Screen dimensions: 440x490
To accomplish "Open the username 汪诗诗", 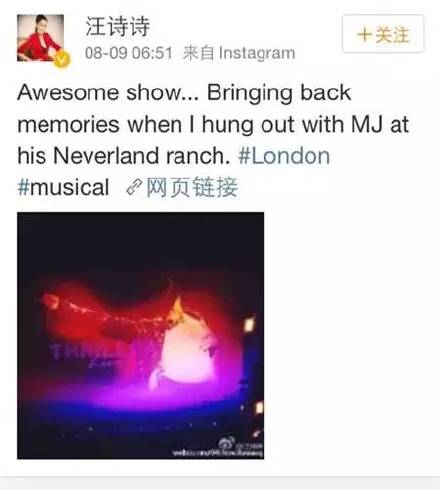I will pos(118,27).
